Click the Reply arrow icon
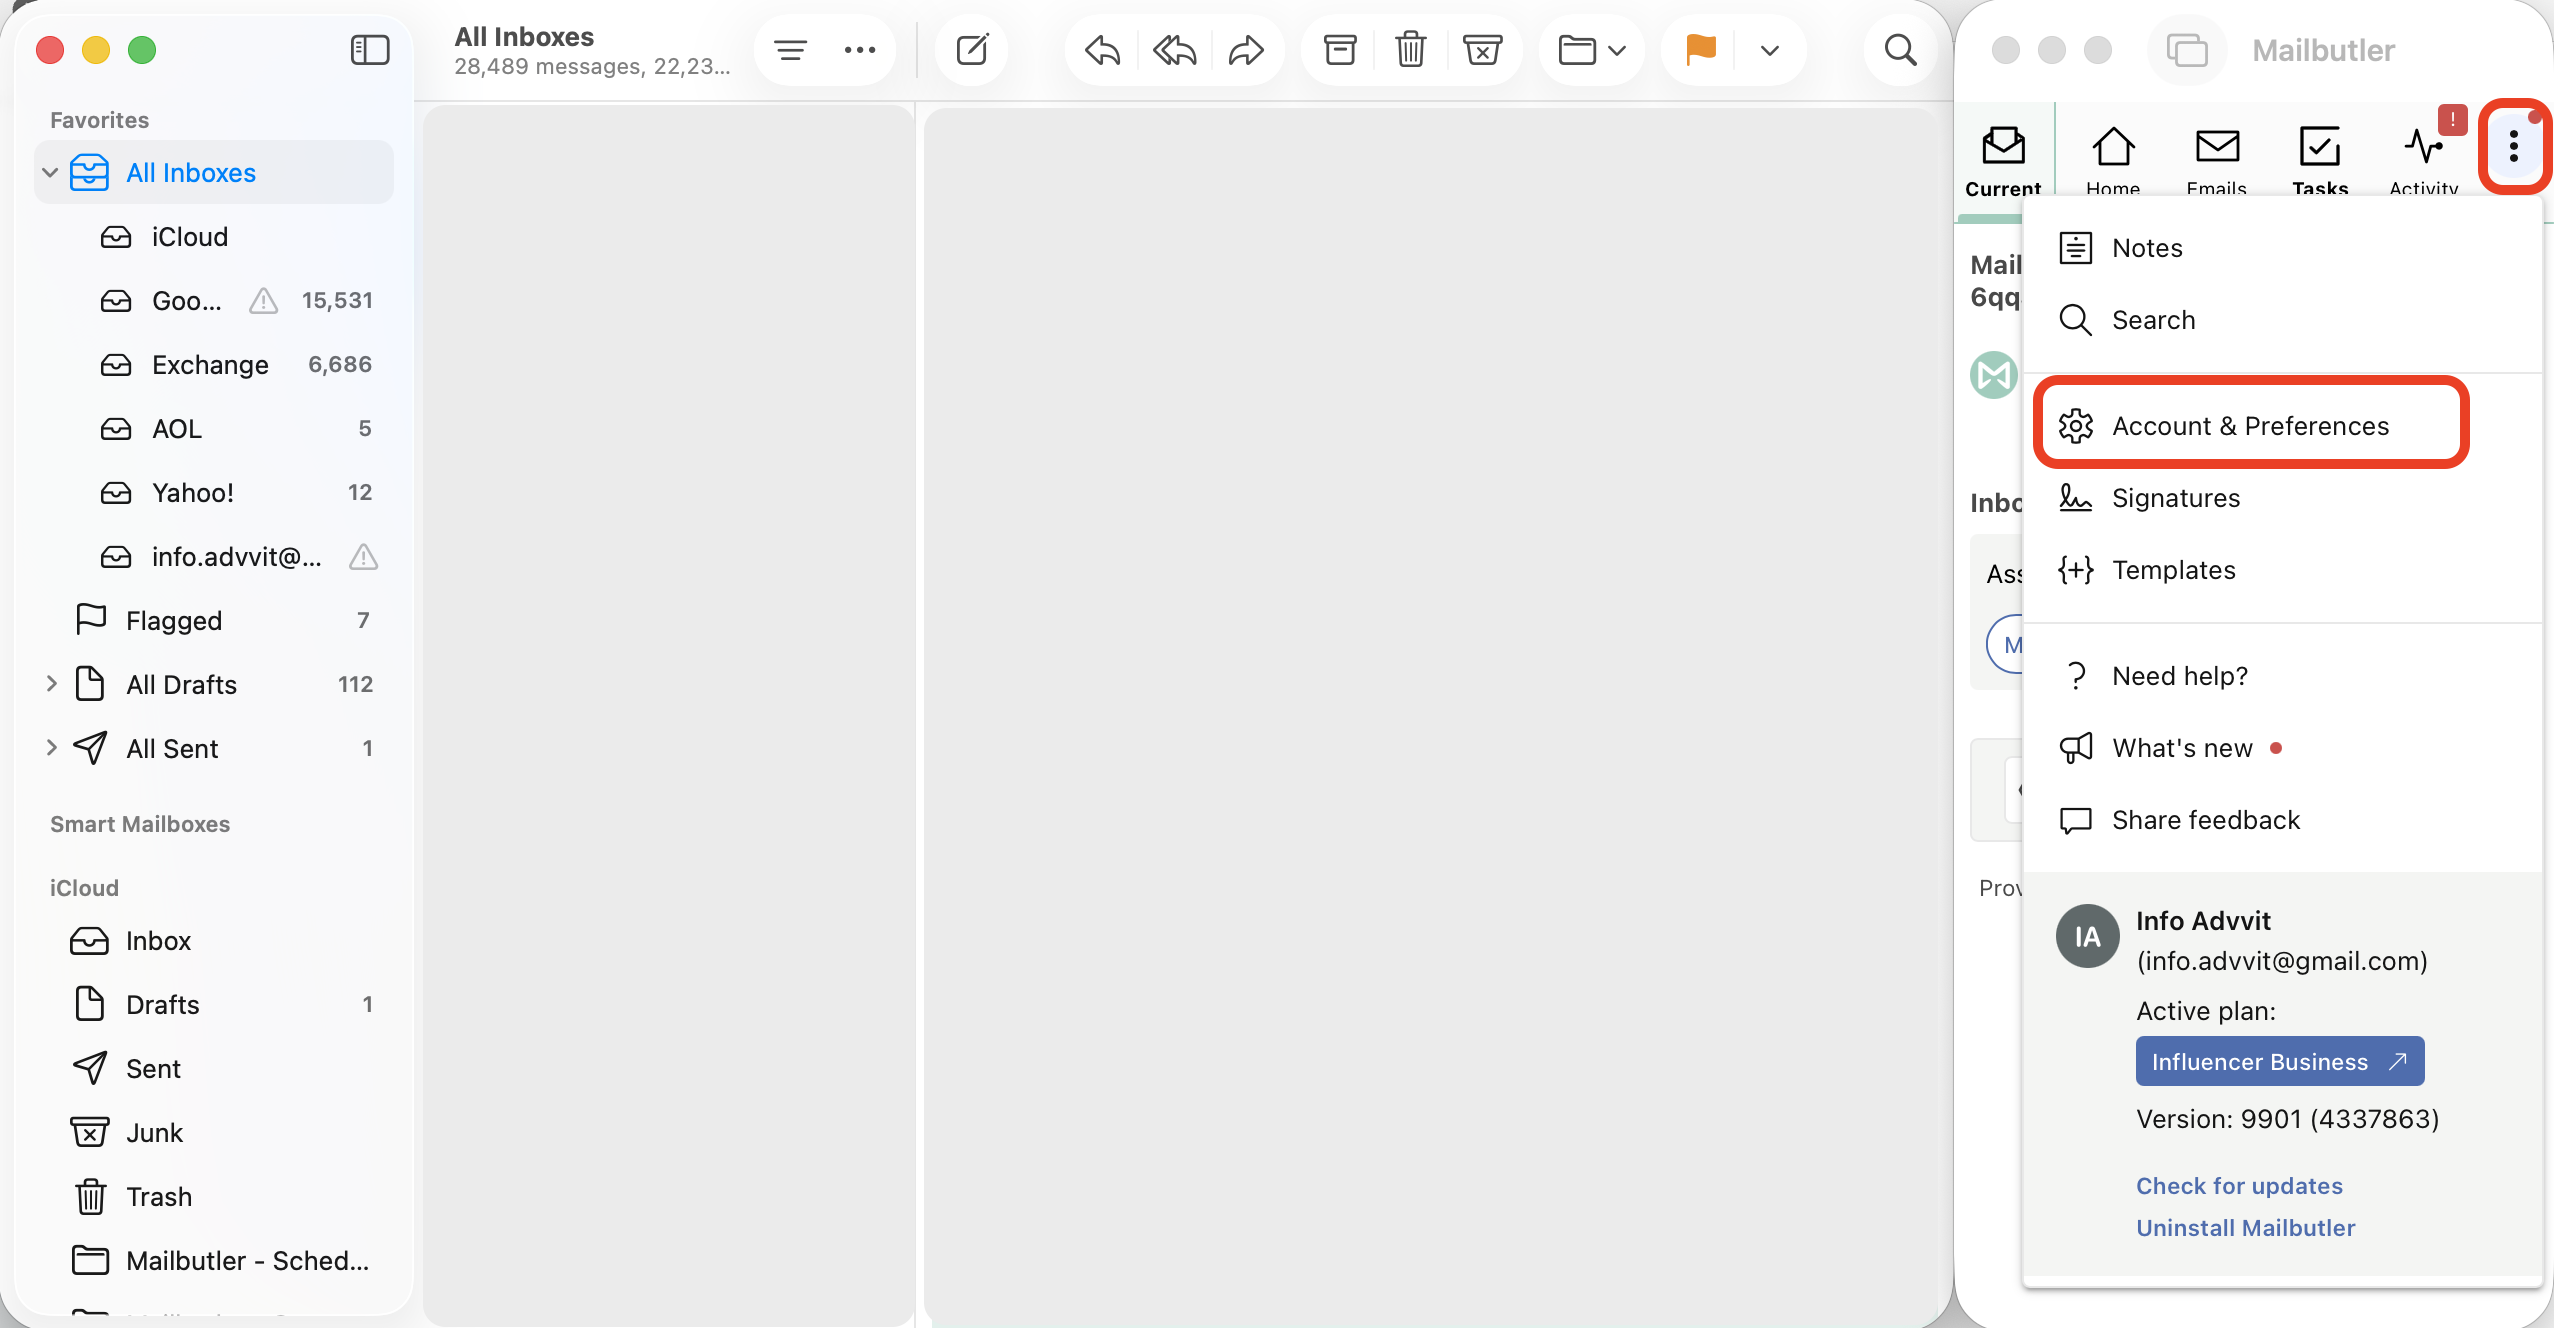 pos(1102,50)
